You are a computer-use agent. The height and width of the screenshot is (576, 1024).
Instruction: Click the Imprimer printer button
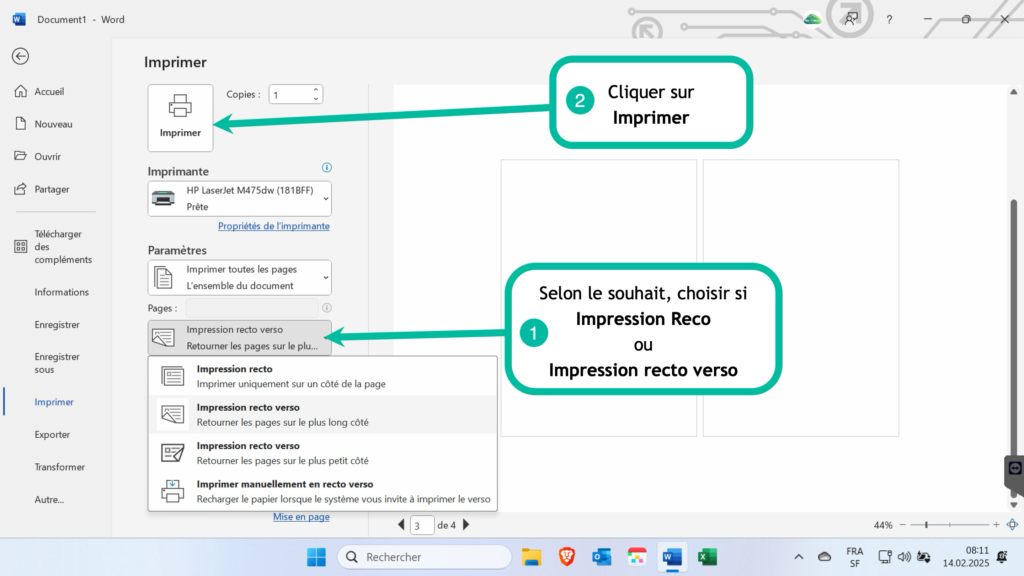click(180, 118)
